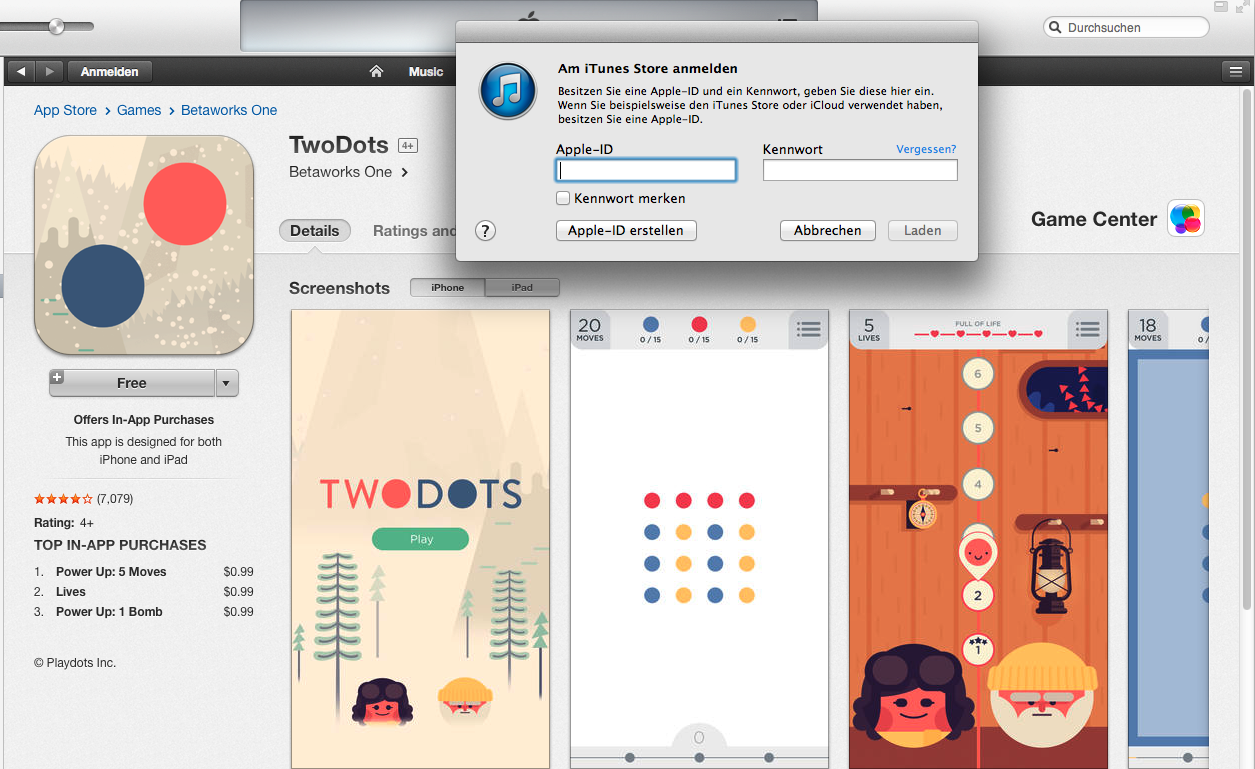Go back with the left arrow button
The width and height of the screenshot is (1255, 769).
pyautogui.click(x=21, y=71)
